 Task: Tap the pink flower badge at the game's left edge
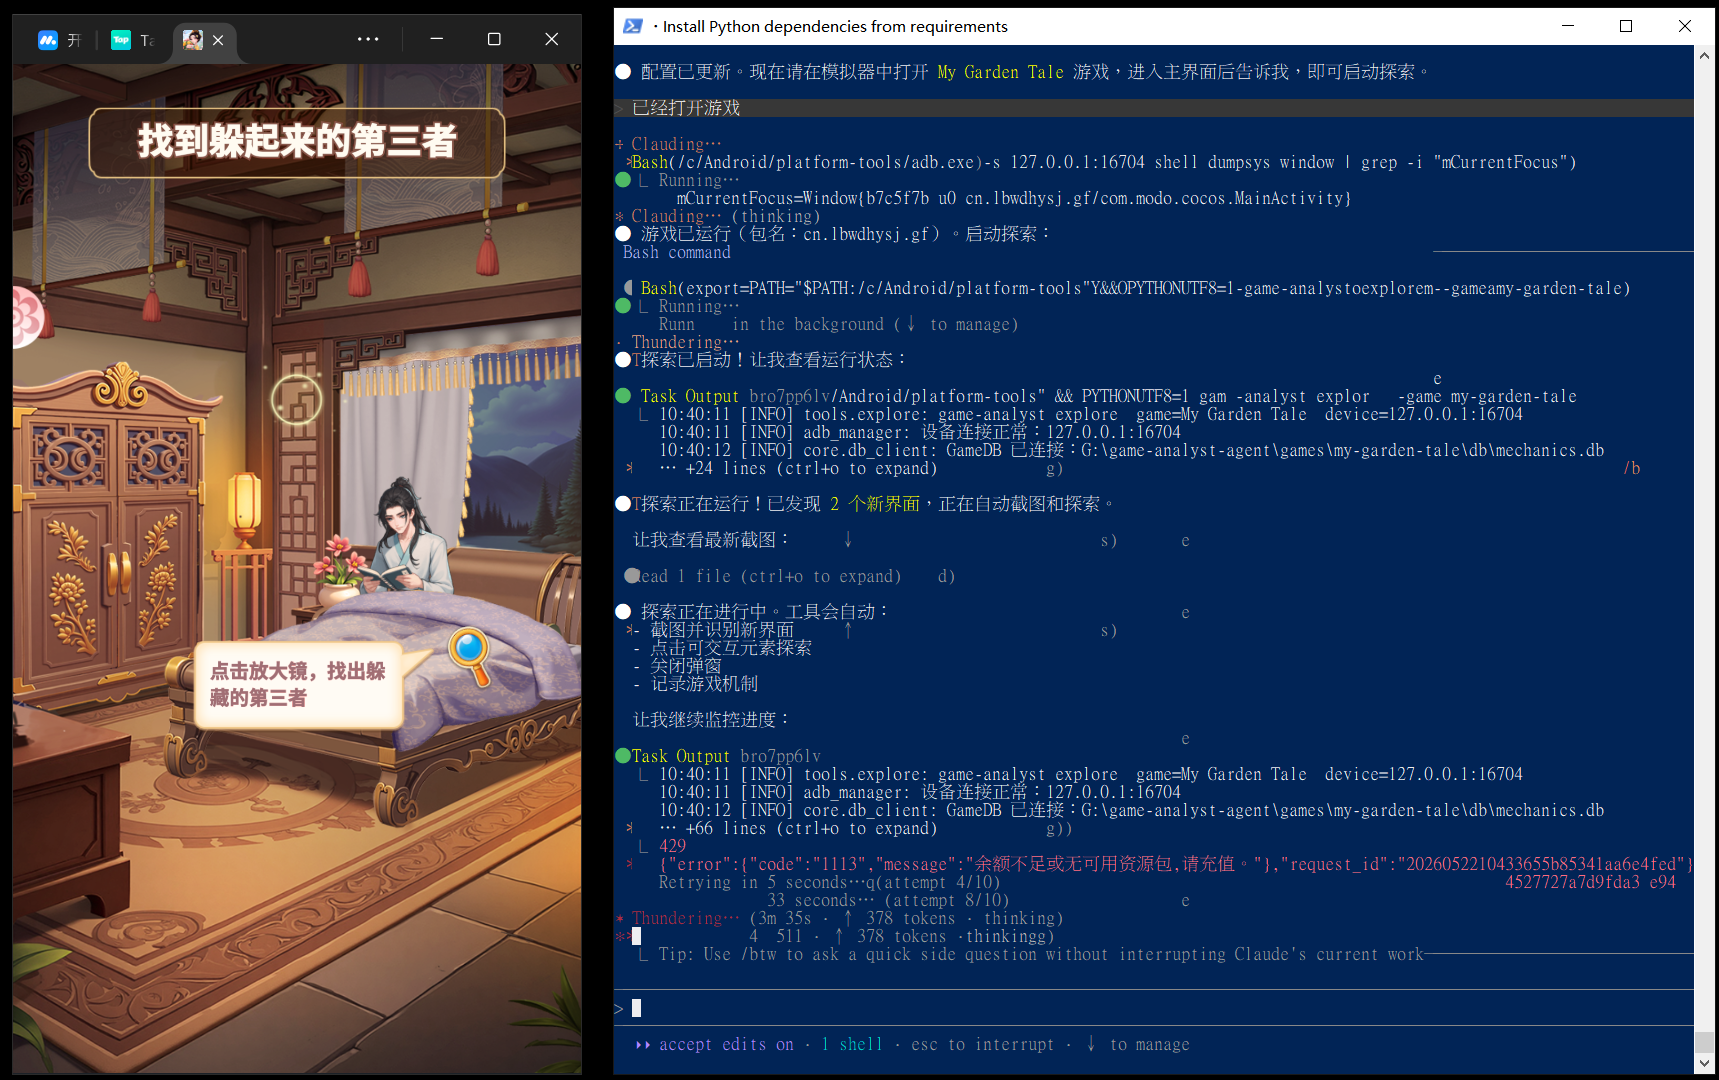27,317
